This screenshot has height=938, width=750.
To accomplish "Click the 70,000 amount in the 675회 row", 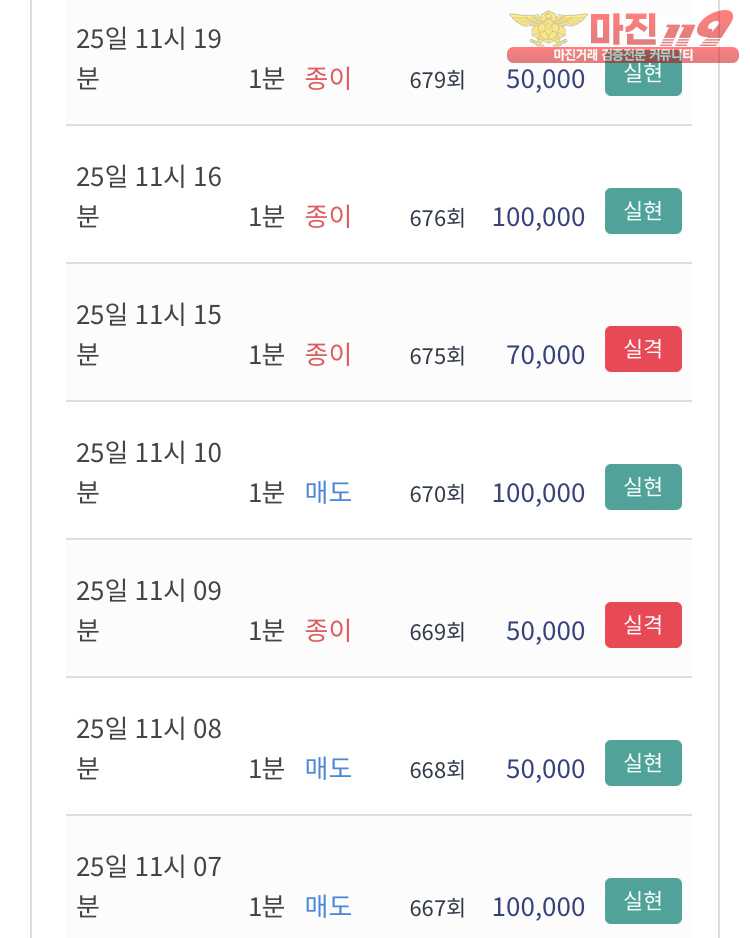I will [545, 355].
